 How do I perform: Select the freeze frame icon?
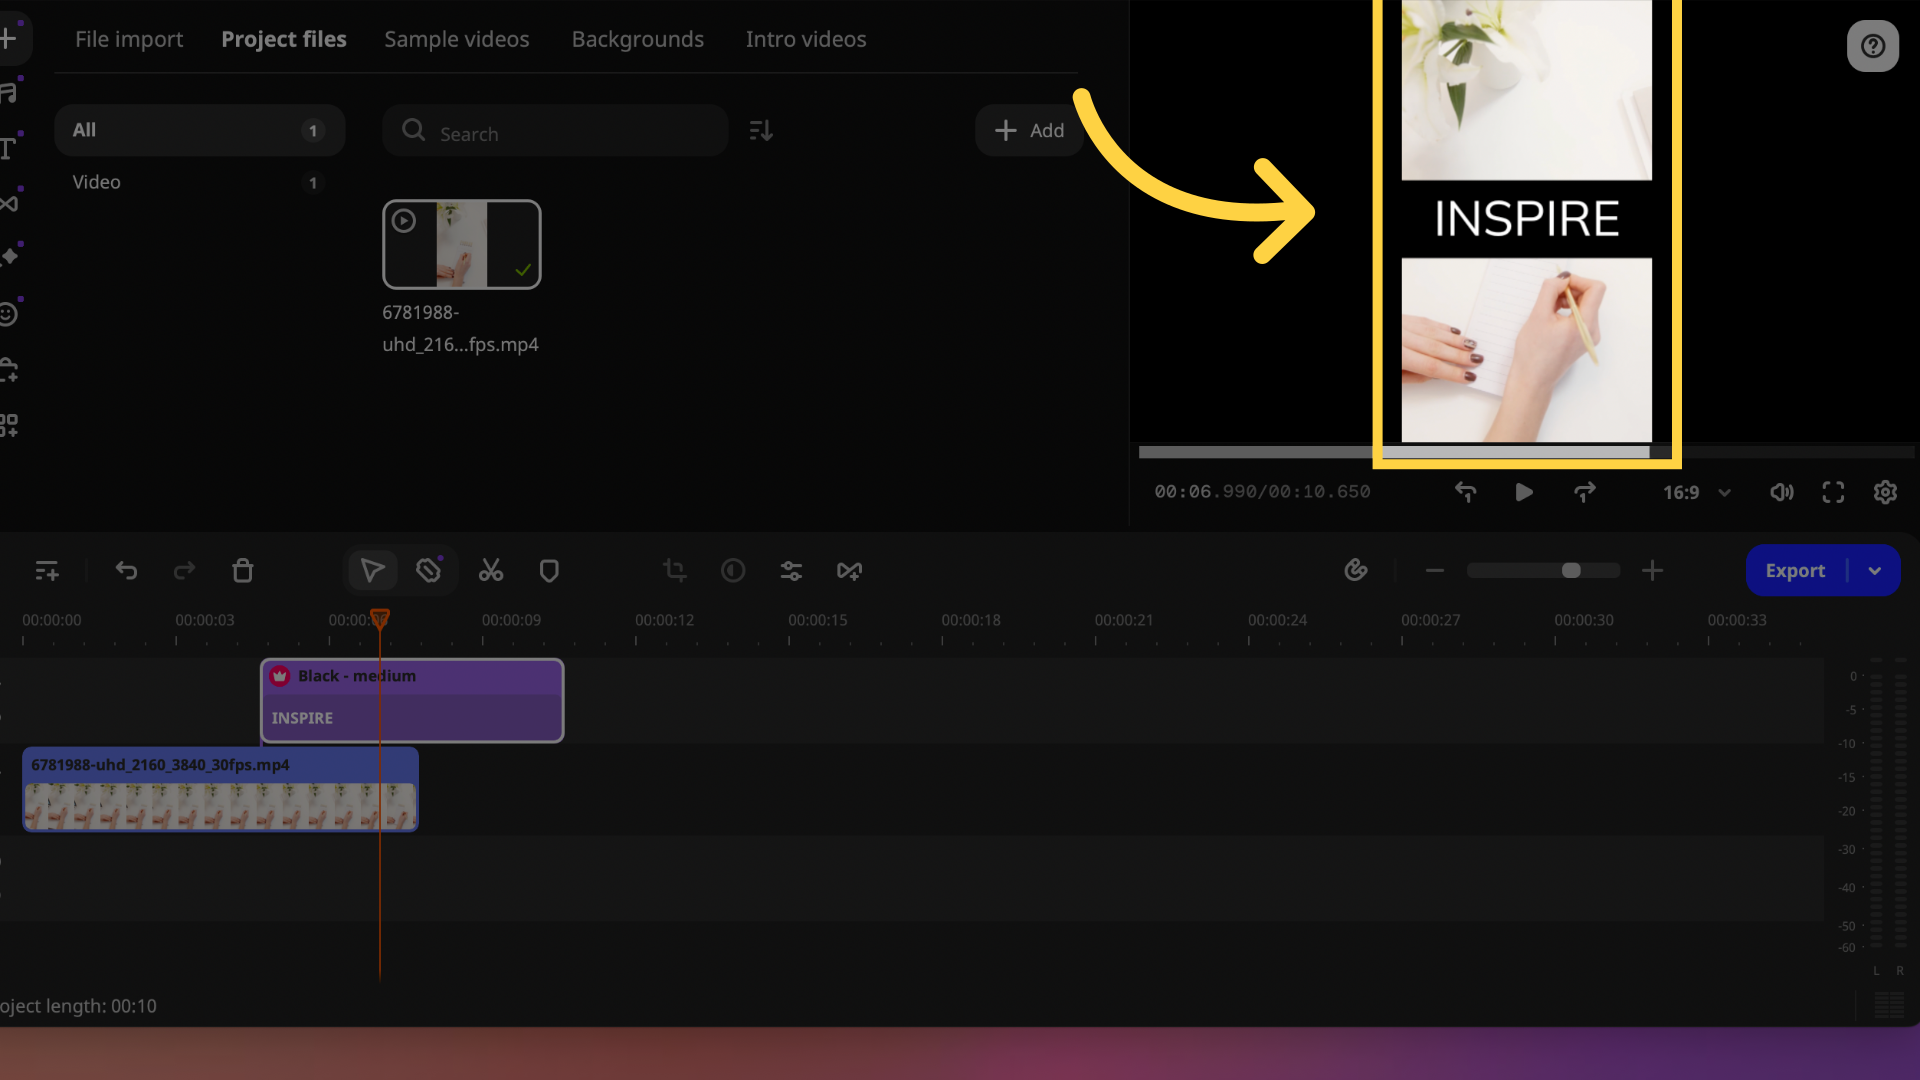click(849, 570)
